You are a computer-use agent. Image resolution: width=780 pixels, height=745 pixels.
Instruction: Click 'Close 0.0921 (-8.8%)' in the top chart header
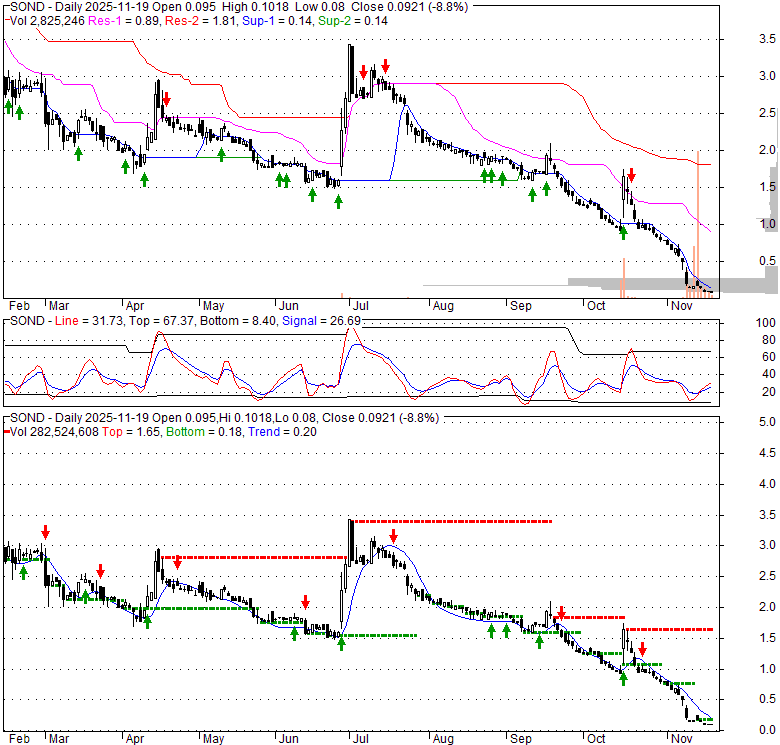[409, 7]
